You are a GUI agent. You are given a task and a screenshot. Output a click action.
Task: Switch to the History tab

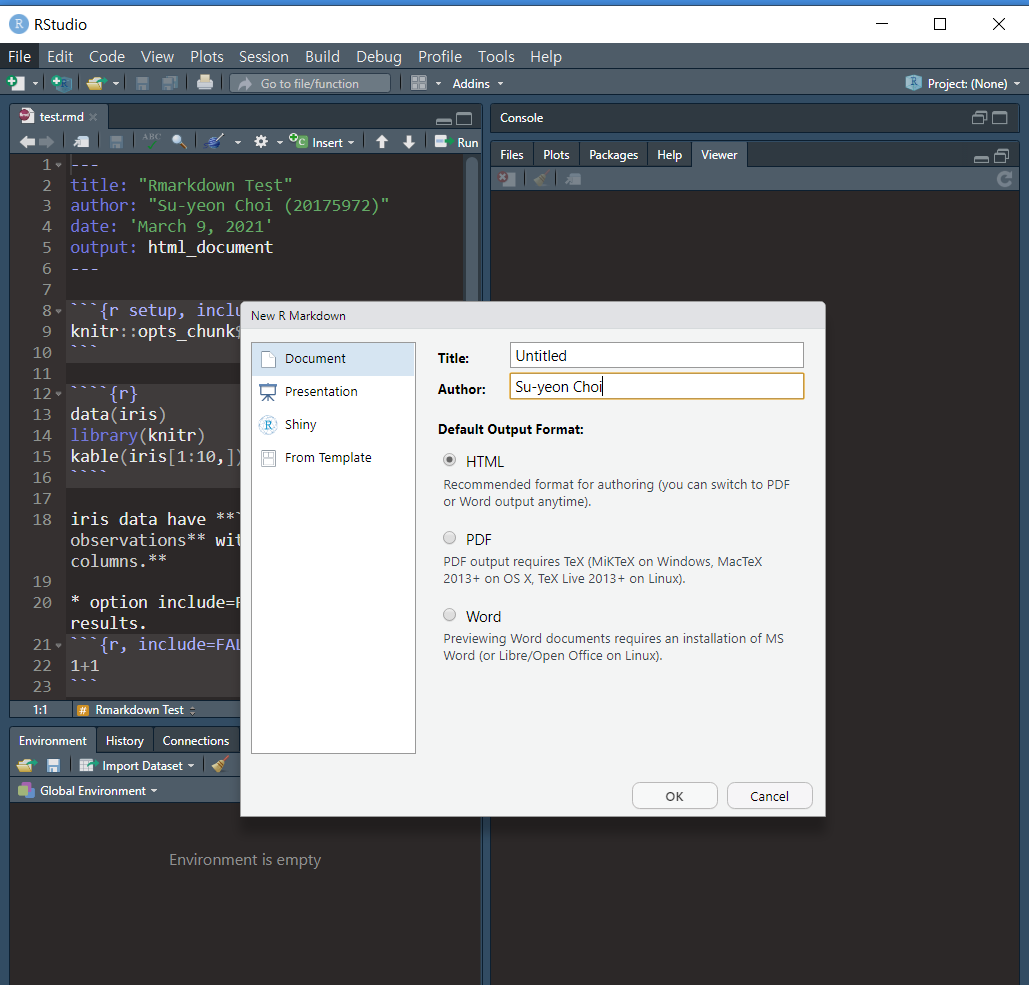(125, 741)
